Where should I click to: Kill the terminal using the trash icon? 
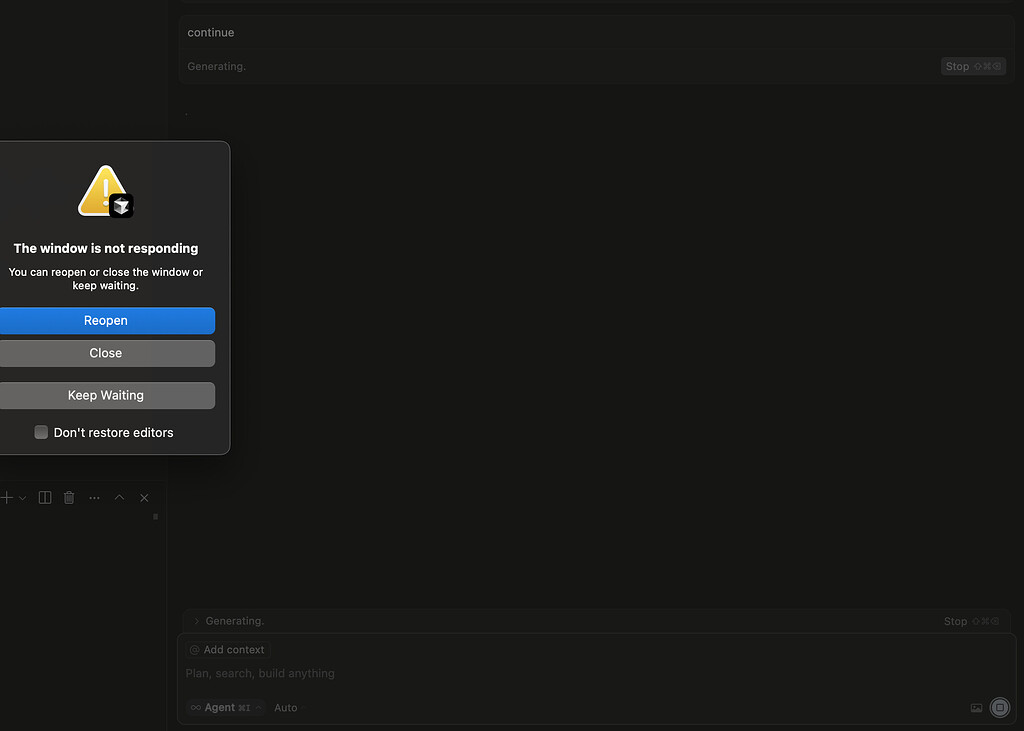point(68,497)
